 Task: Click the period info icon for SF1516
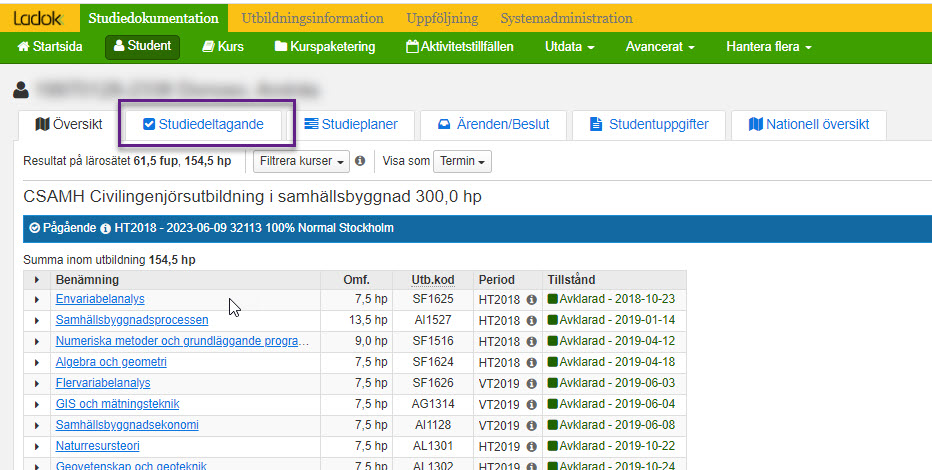[x=532, y=342]
